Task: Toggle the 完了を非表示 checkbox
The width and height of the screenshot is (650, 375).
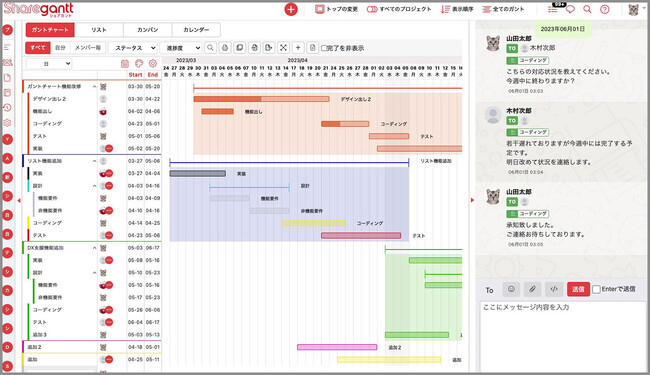Action: (324, 48)
